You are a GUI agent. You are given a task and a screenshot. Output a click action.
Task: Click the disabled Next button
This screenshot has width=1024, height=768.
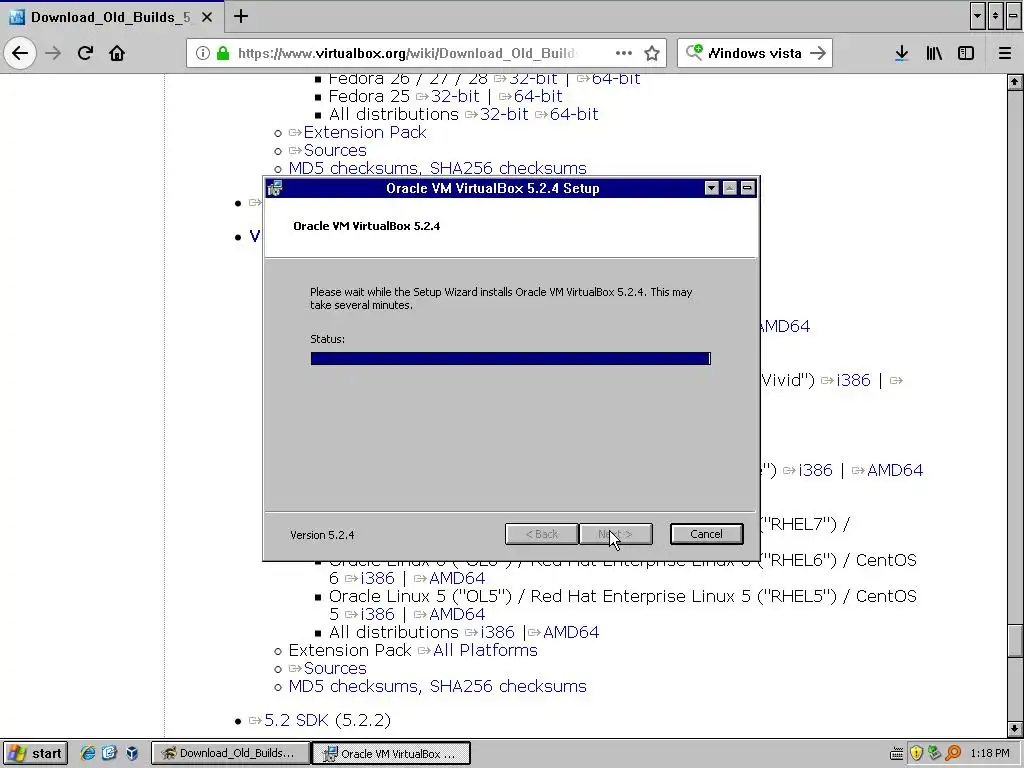tap(615, 534)
